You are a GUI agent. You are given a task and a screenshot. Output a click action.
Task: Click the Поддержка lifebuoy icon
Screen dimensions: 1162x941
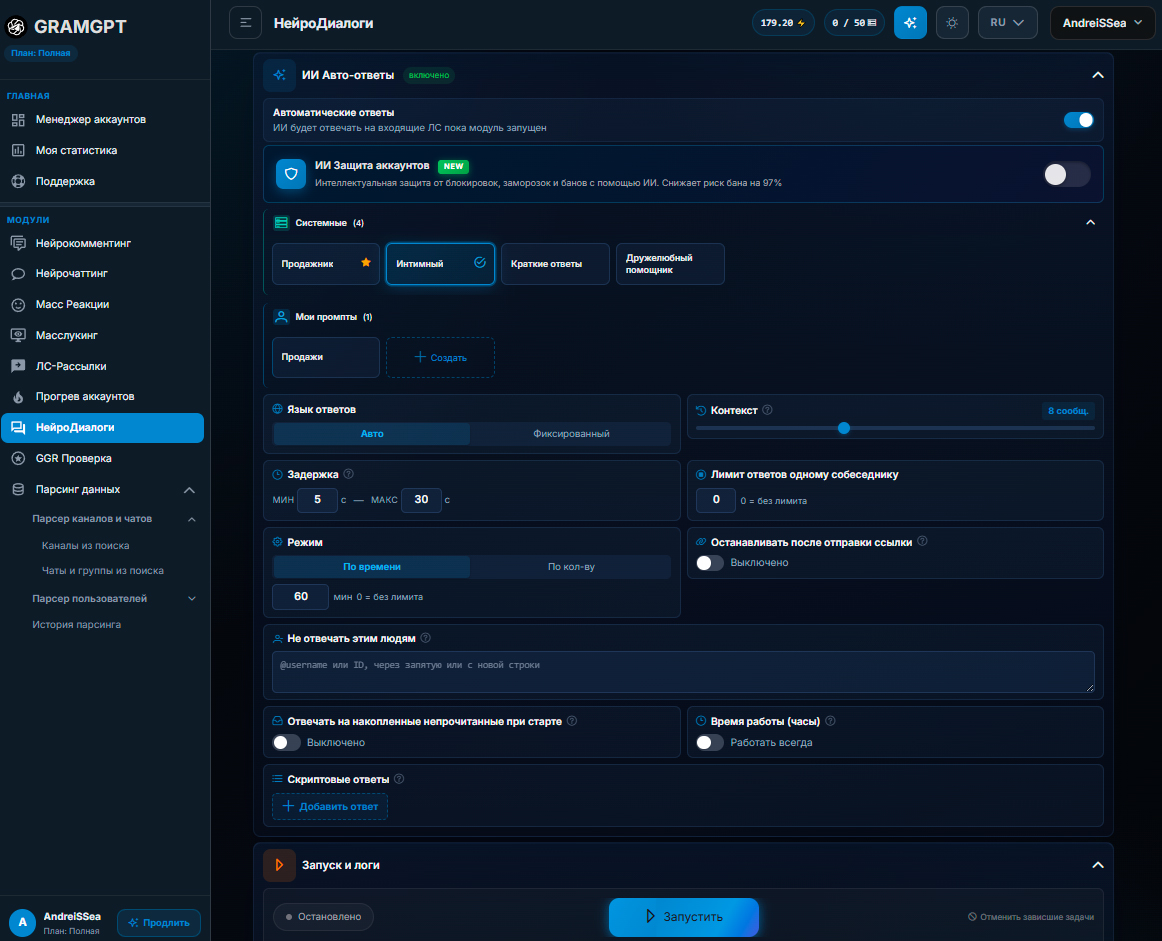click(x=19, y=182)
